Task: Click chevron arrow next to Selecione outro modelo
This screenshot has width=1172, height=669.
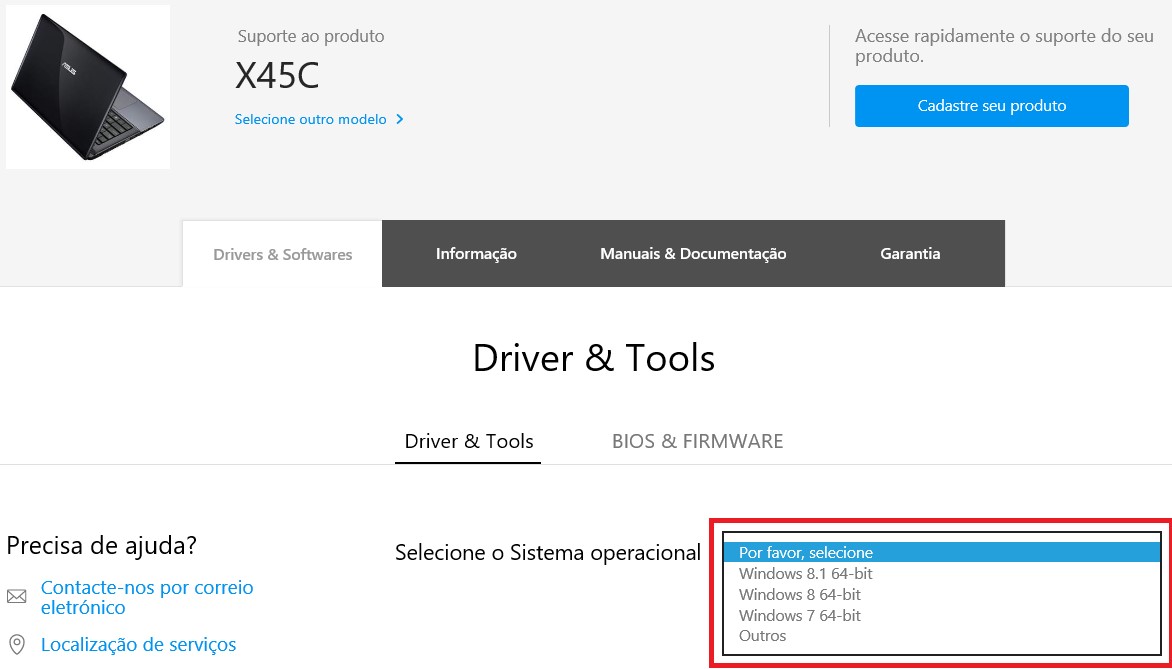Action: click(x=400, y=120)
